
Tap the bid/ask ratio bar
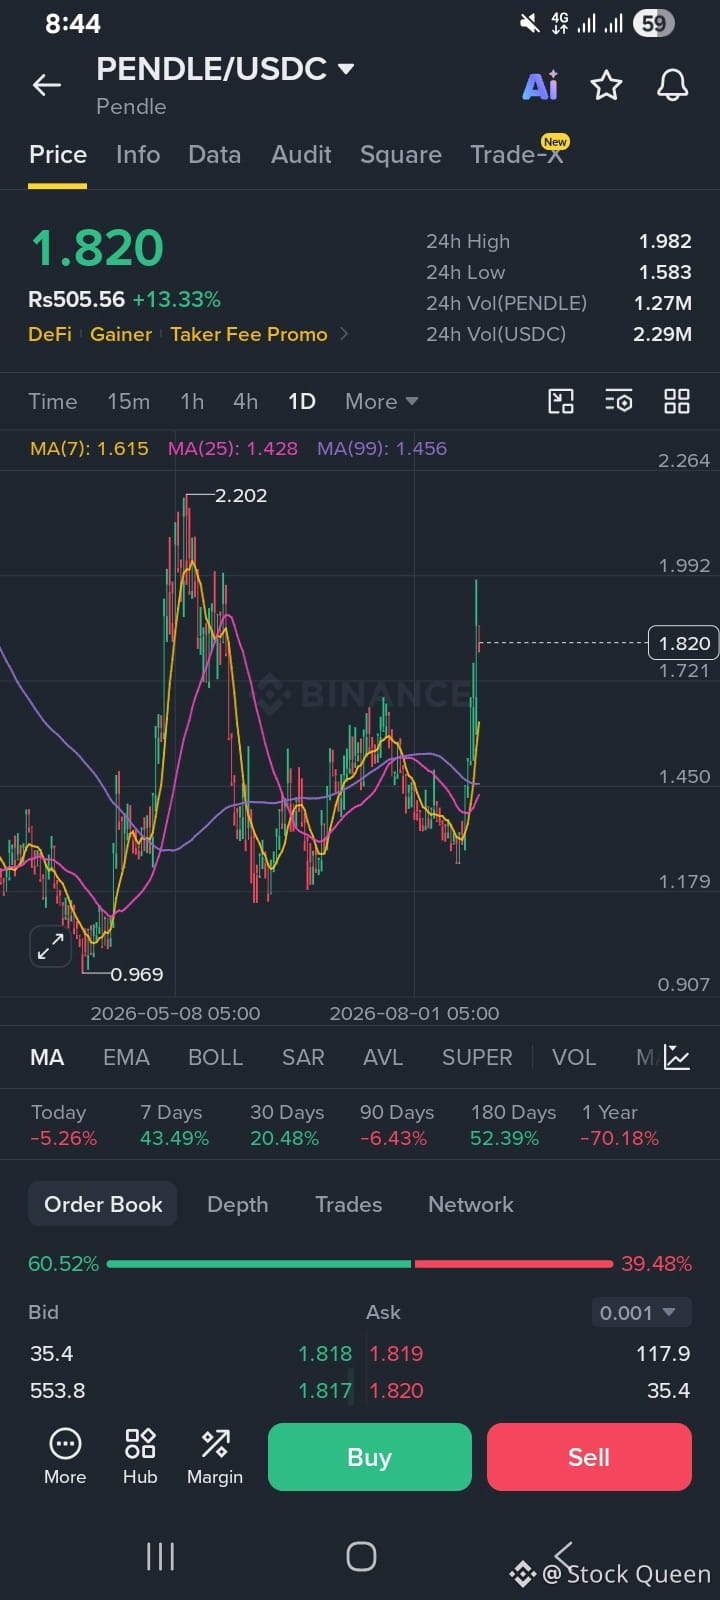[x=360, y=1264]
